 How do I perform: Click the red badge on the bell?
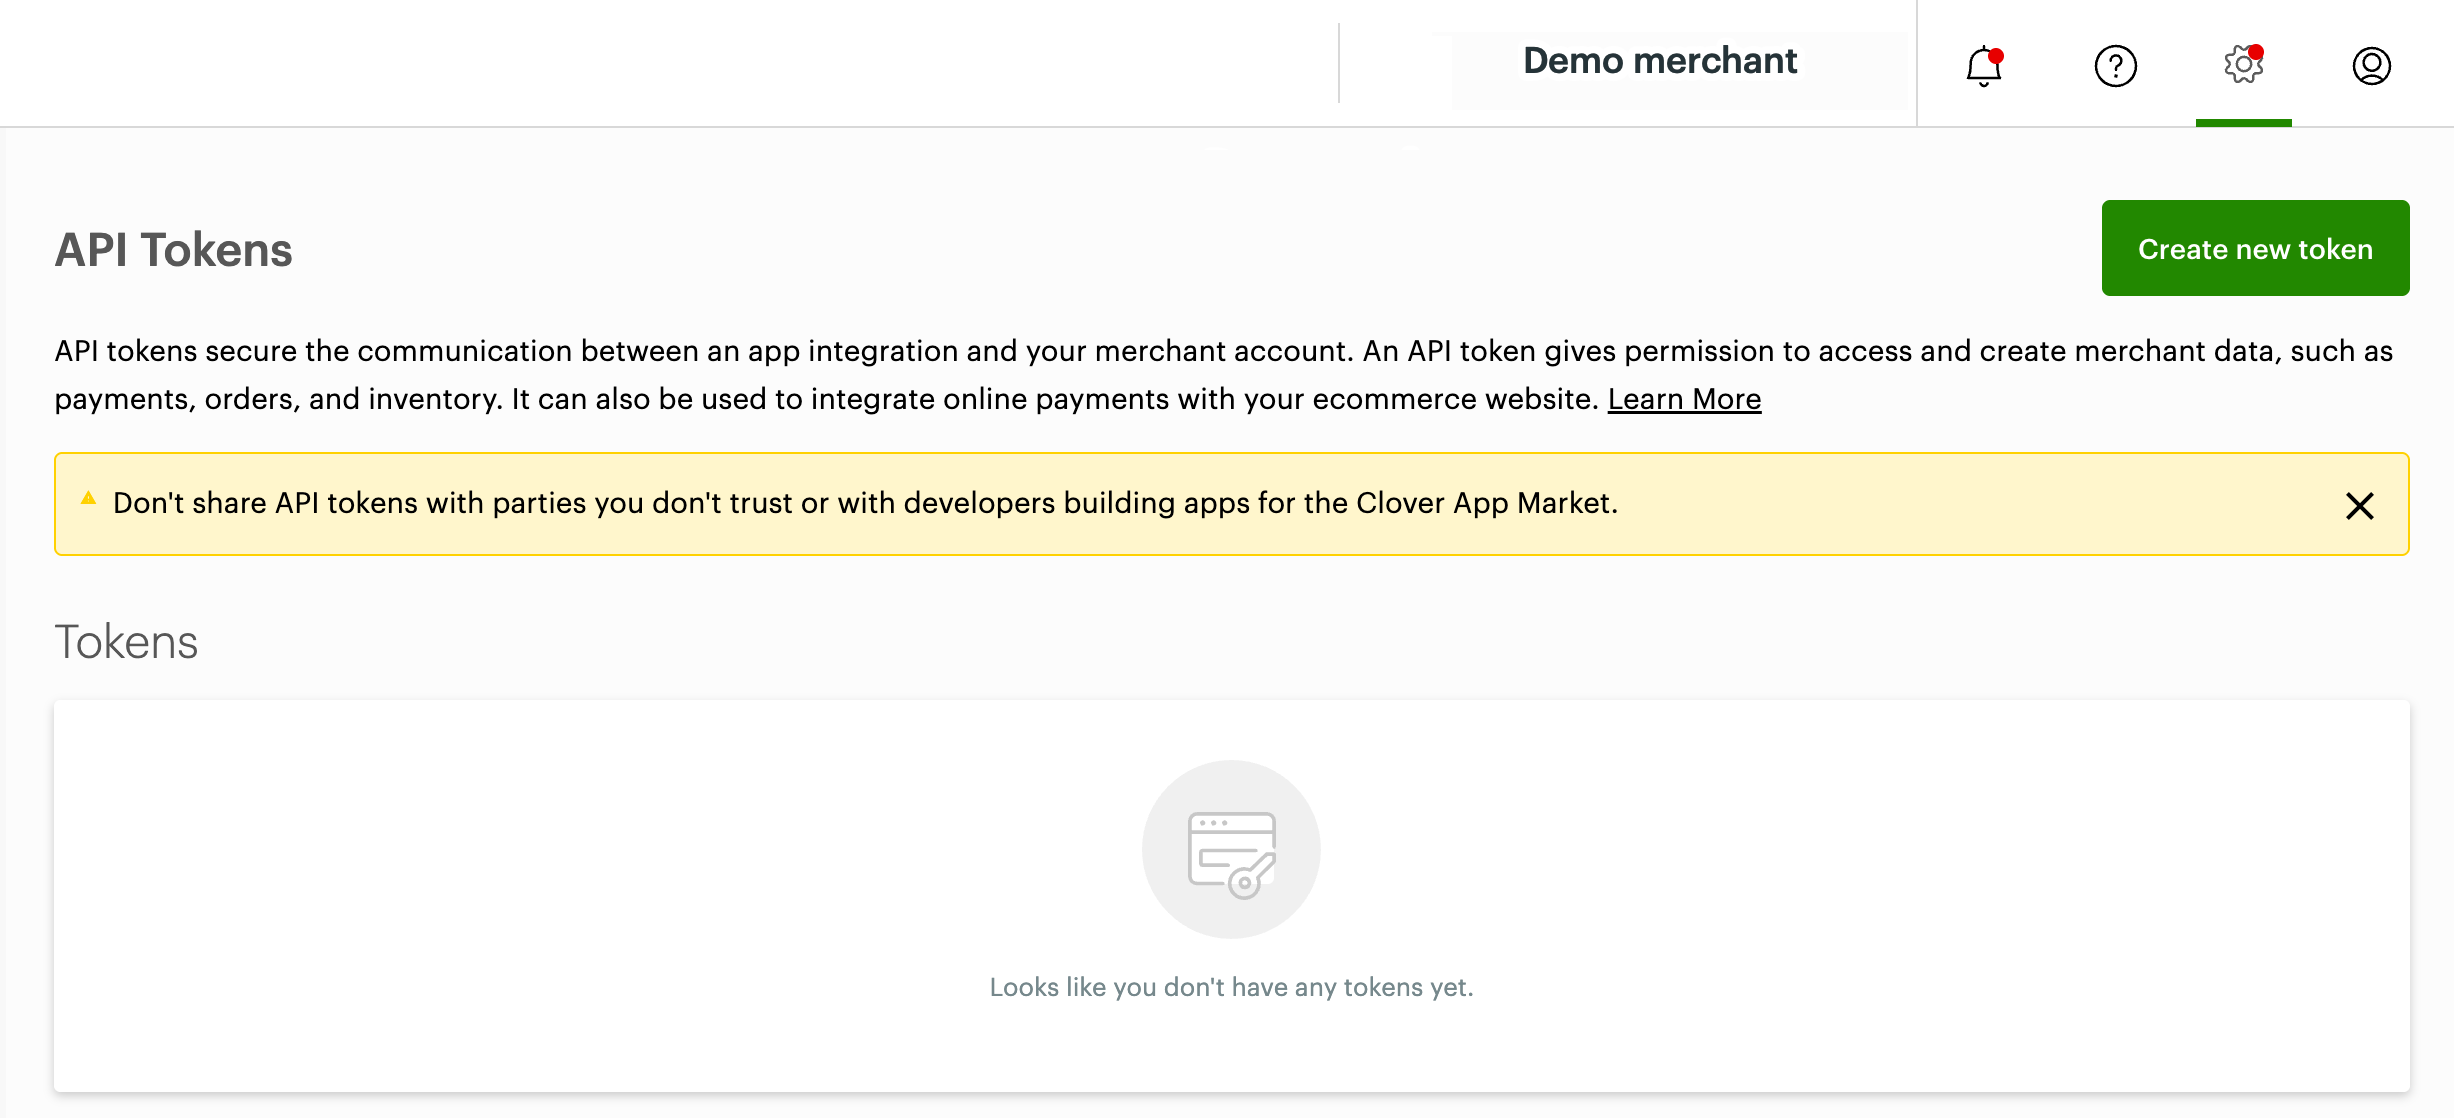coord(1996,55)
